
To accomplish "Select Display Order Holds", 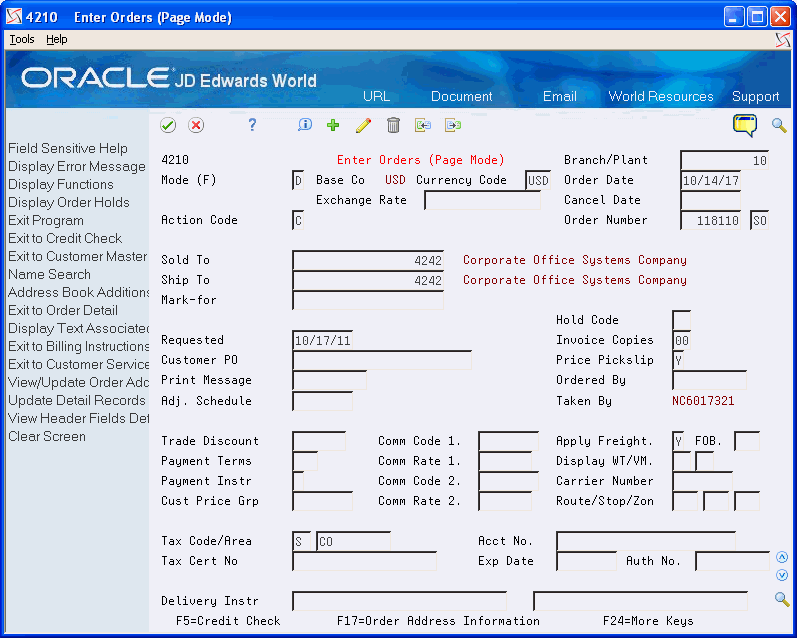I will pos(69,202).
